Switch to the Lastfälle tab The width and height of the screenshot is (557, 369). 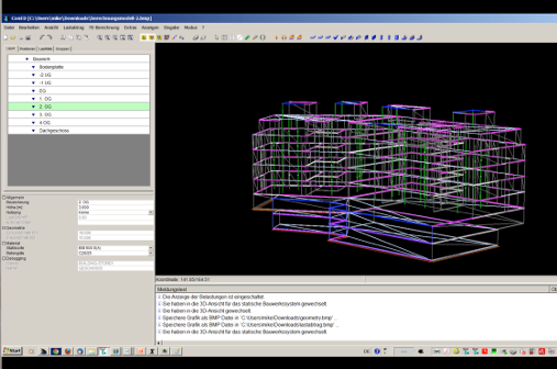pos(45,49)
